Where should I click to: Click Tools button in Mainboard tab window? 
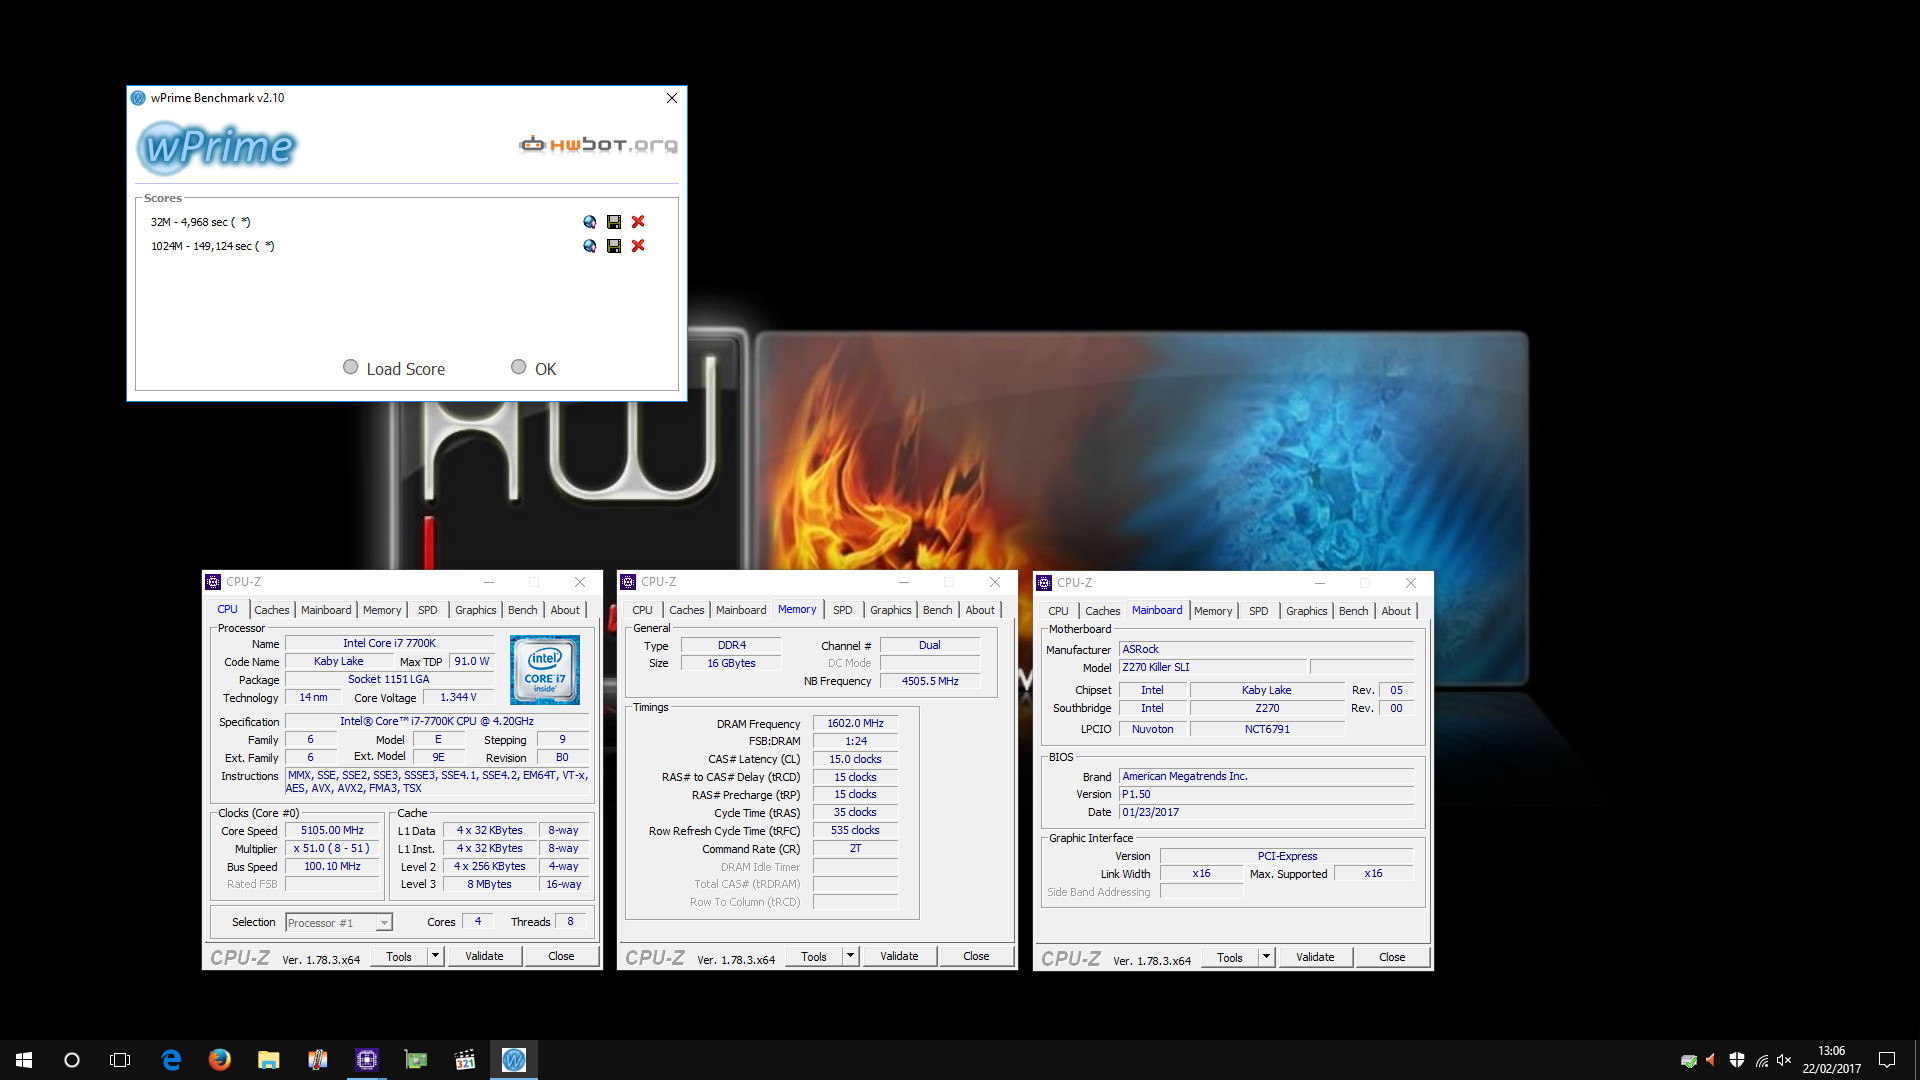pyautogui.click(x=1230, y=957)
